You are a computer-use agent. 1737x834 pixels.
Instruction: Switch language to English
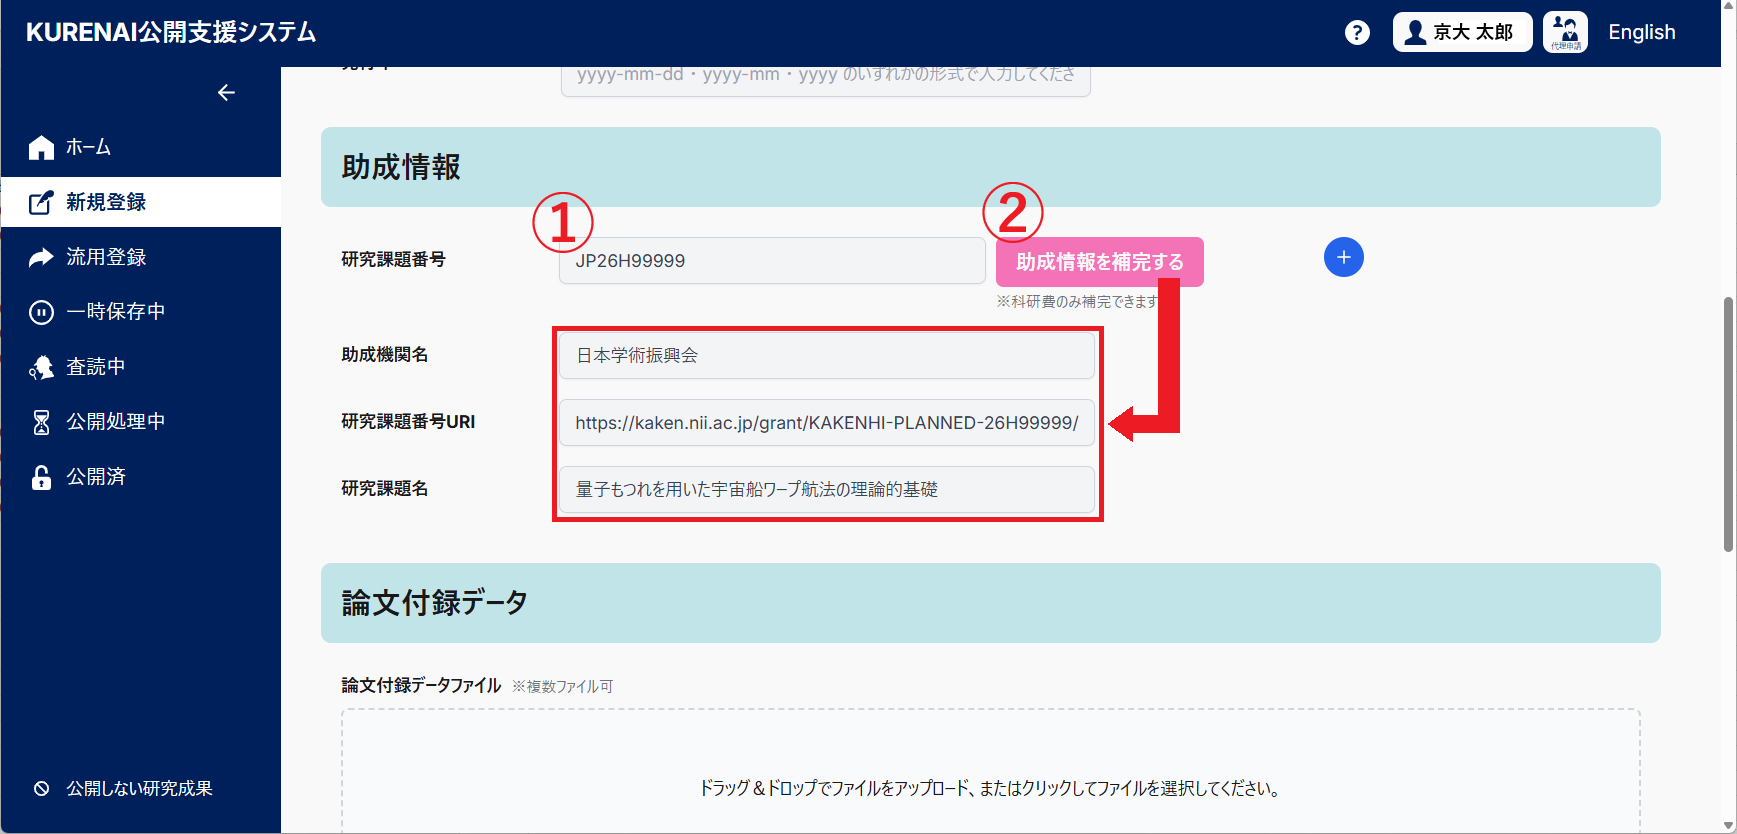tap(1641, 32)
